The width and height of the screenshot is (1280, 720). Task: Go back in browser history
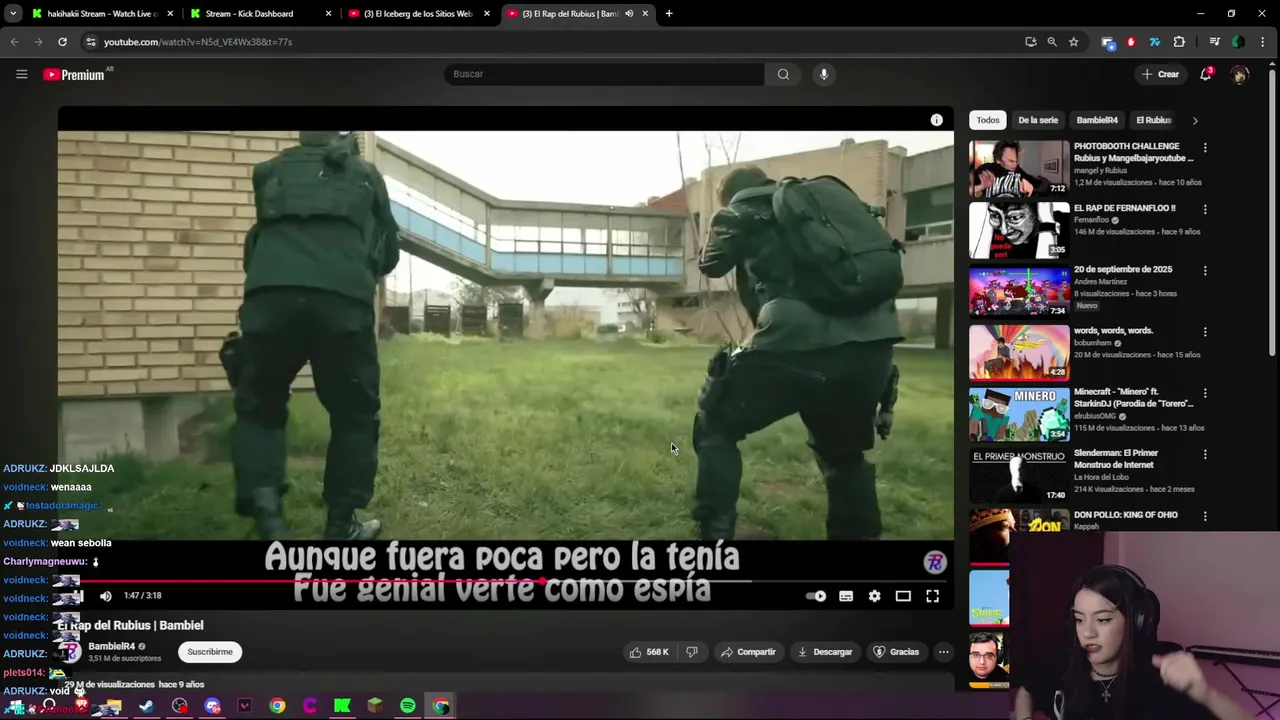pyautogui.click(x=14, y=42)
